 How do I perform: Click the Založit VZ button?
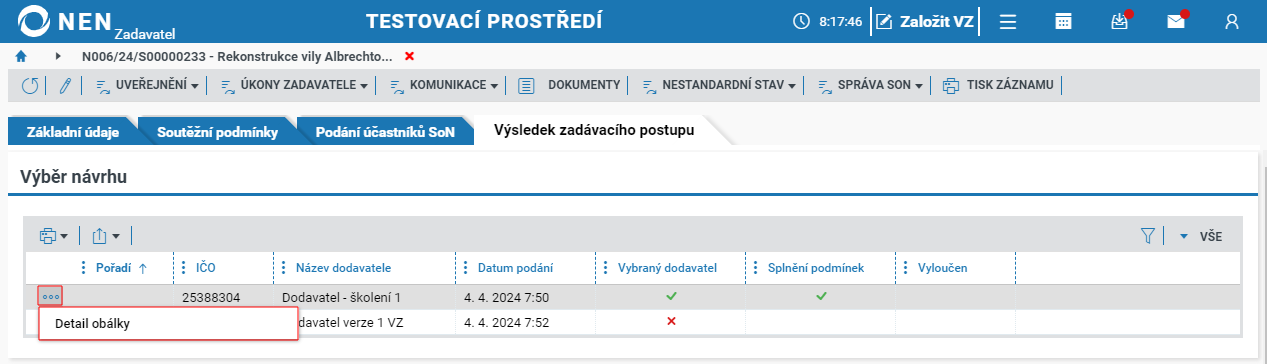pyautogui.click(x=926, y=21)
